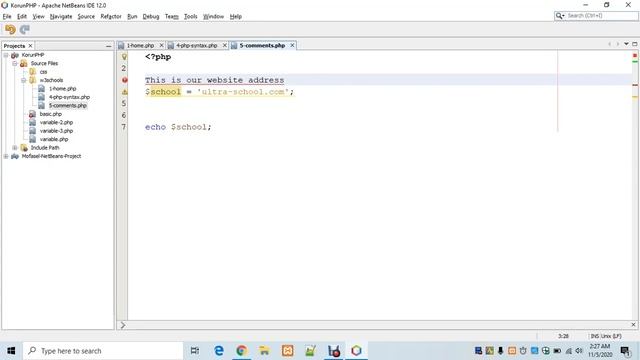
Task: Click the screen recorder taskbar icon
Action: [x=333, y=351]
